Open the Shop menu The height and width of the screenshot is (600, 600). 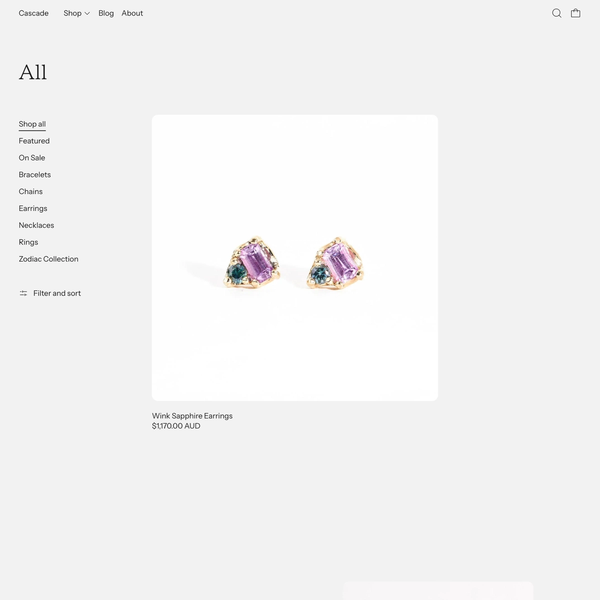[72, 13]
